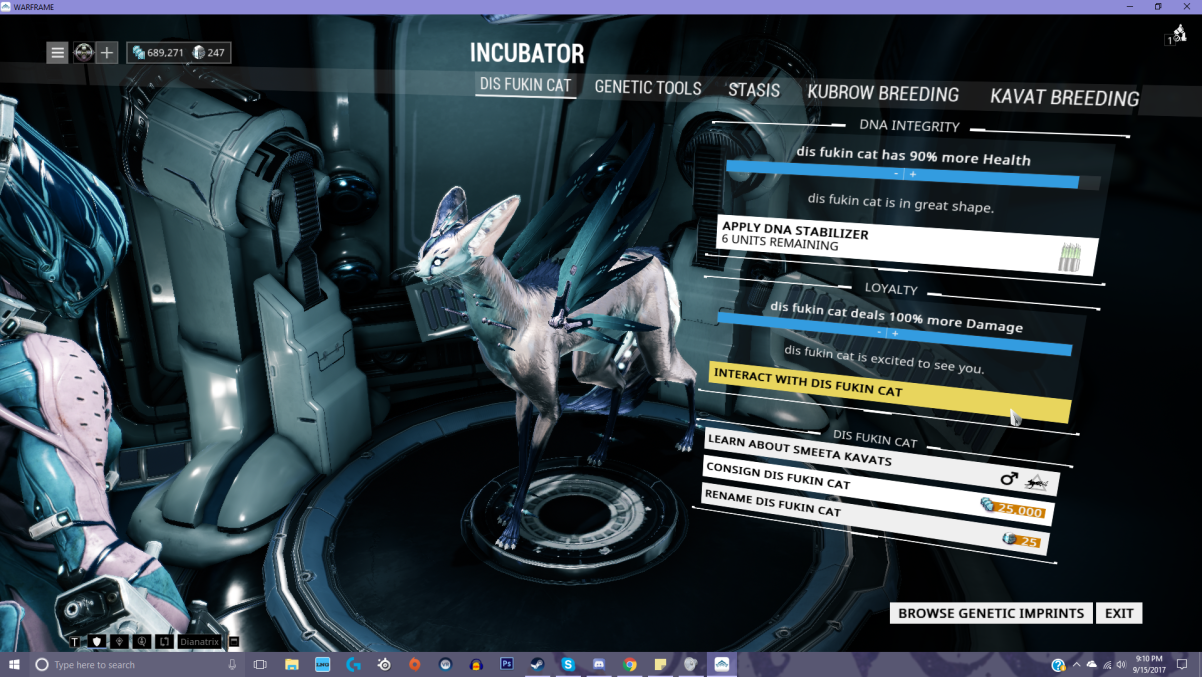
Task: Open the KAVAT BREEDING tab
Action: (x=1064, y=98)
